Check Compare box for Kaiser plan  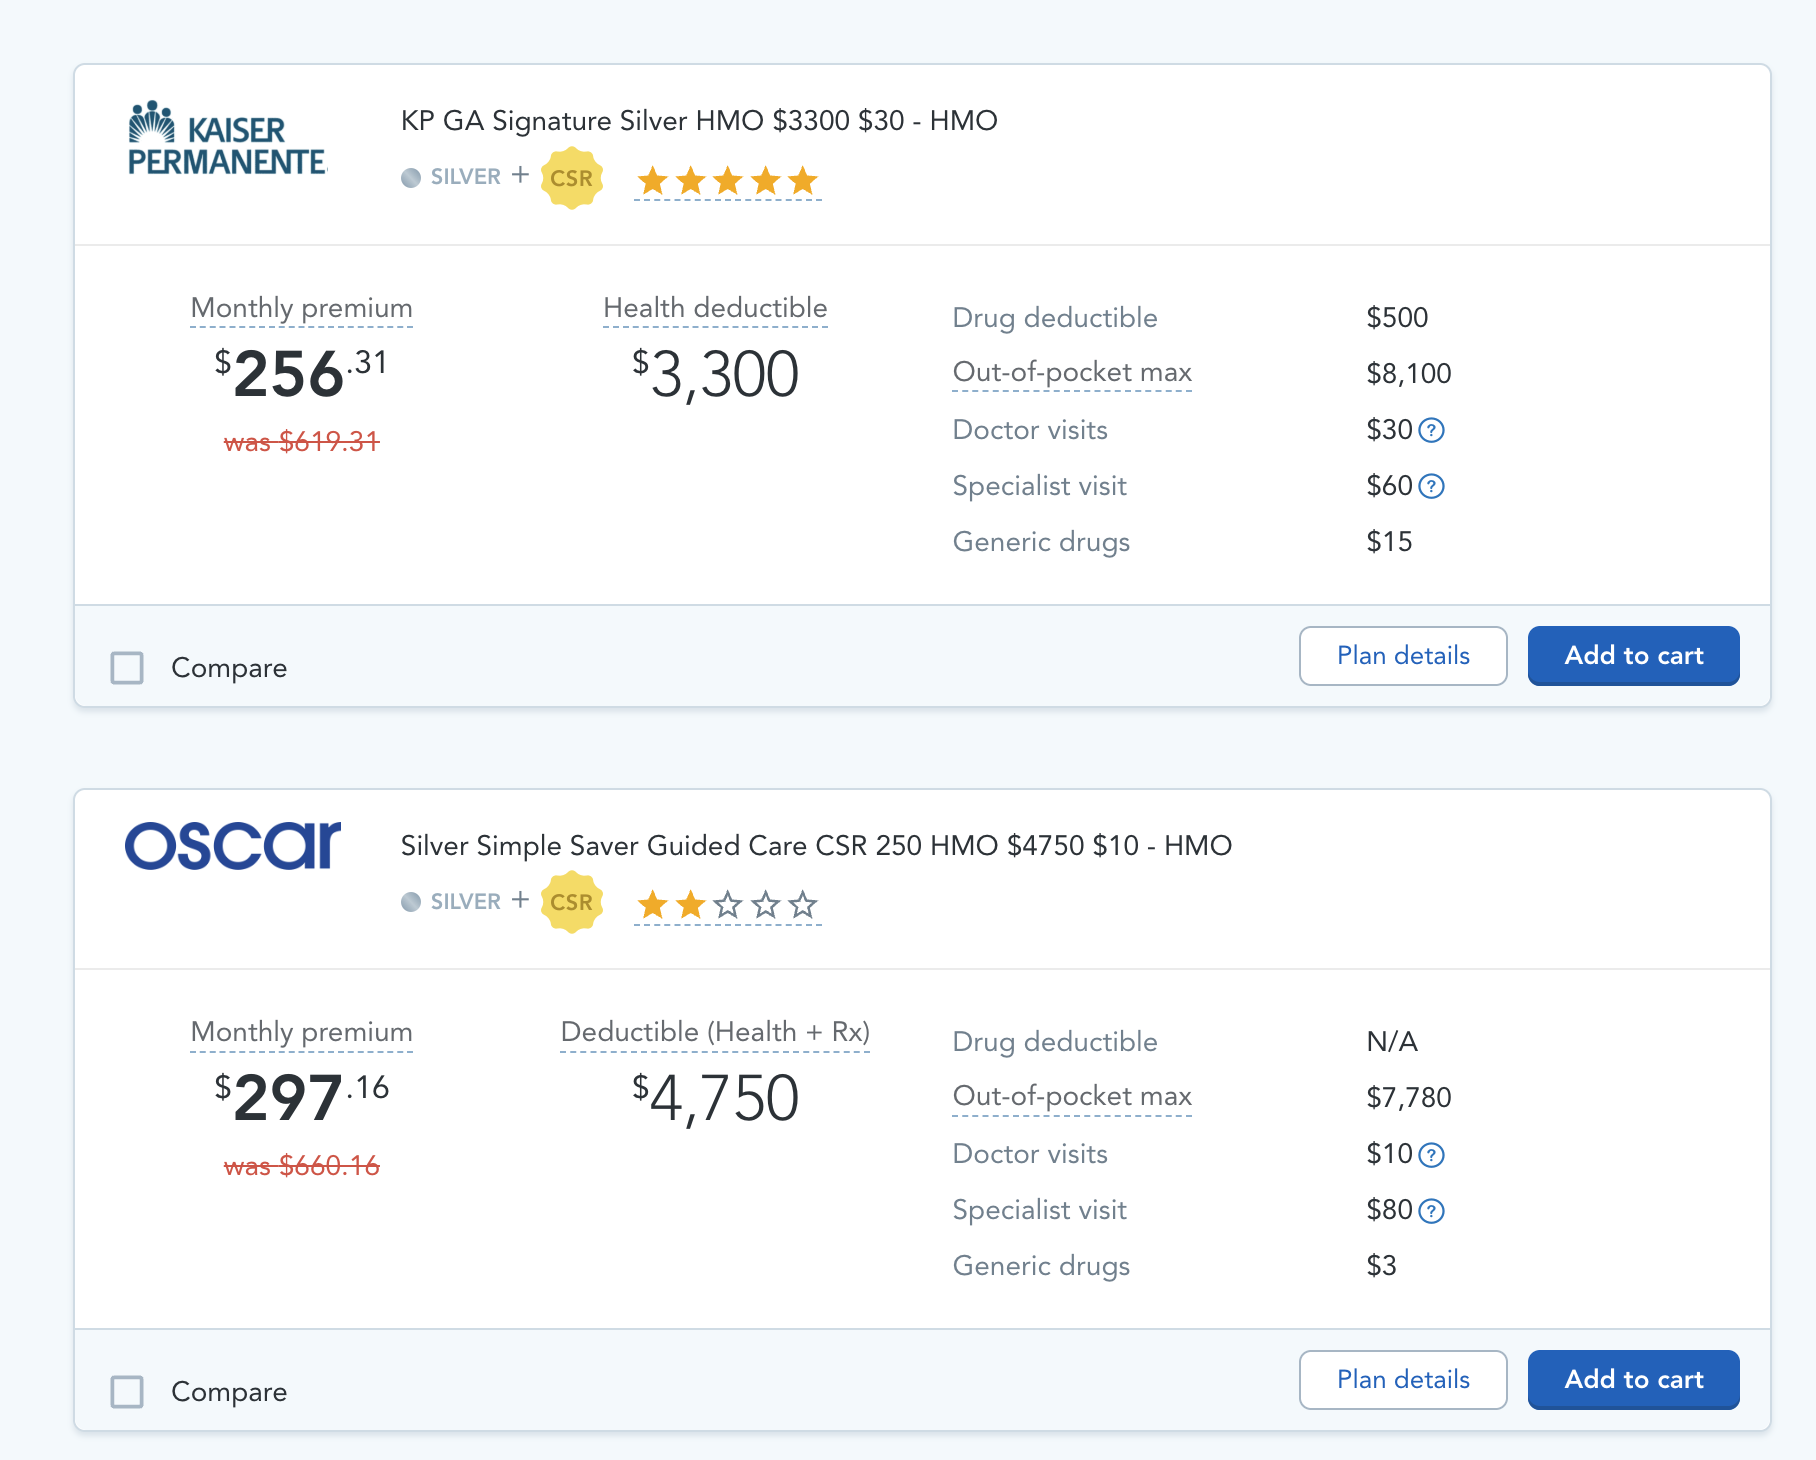(x=127, y=668)
